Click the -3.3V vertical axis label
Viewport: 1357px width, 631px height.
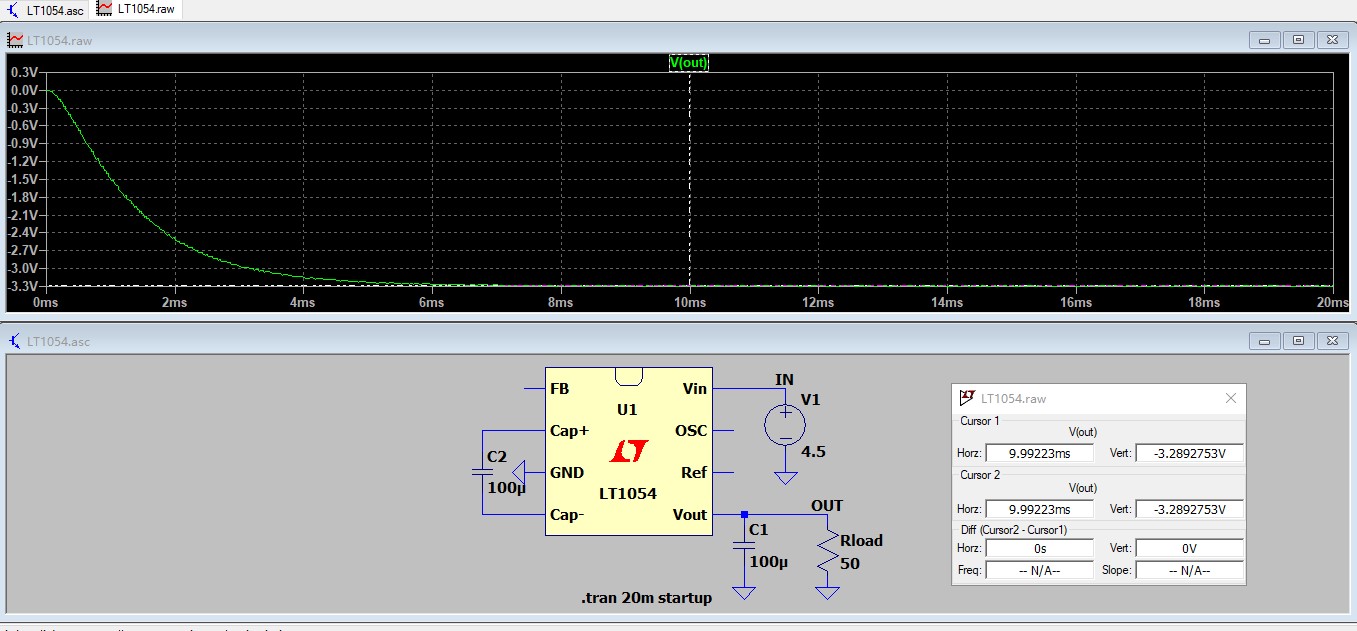23,286
